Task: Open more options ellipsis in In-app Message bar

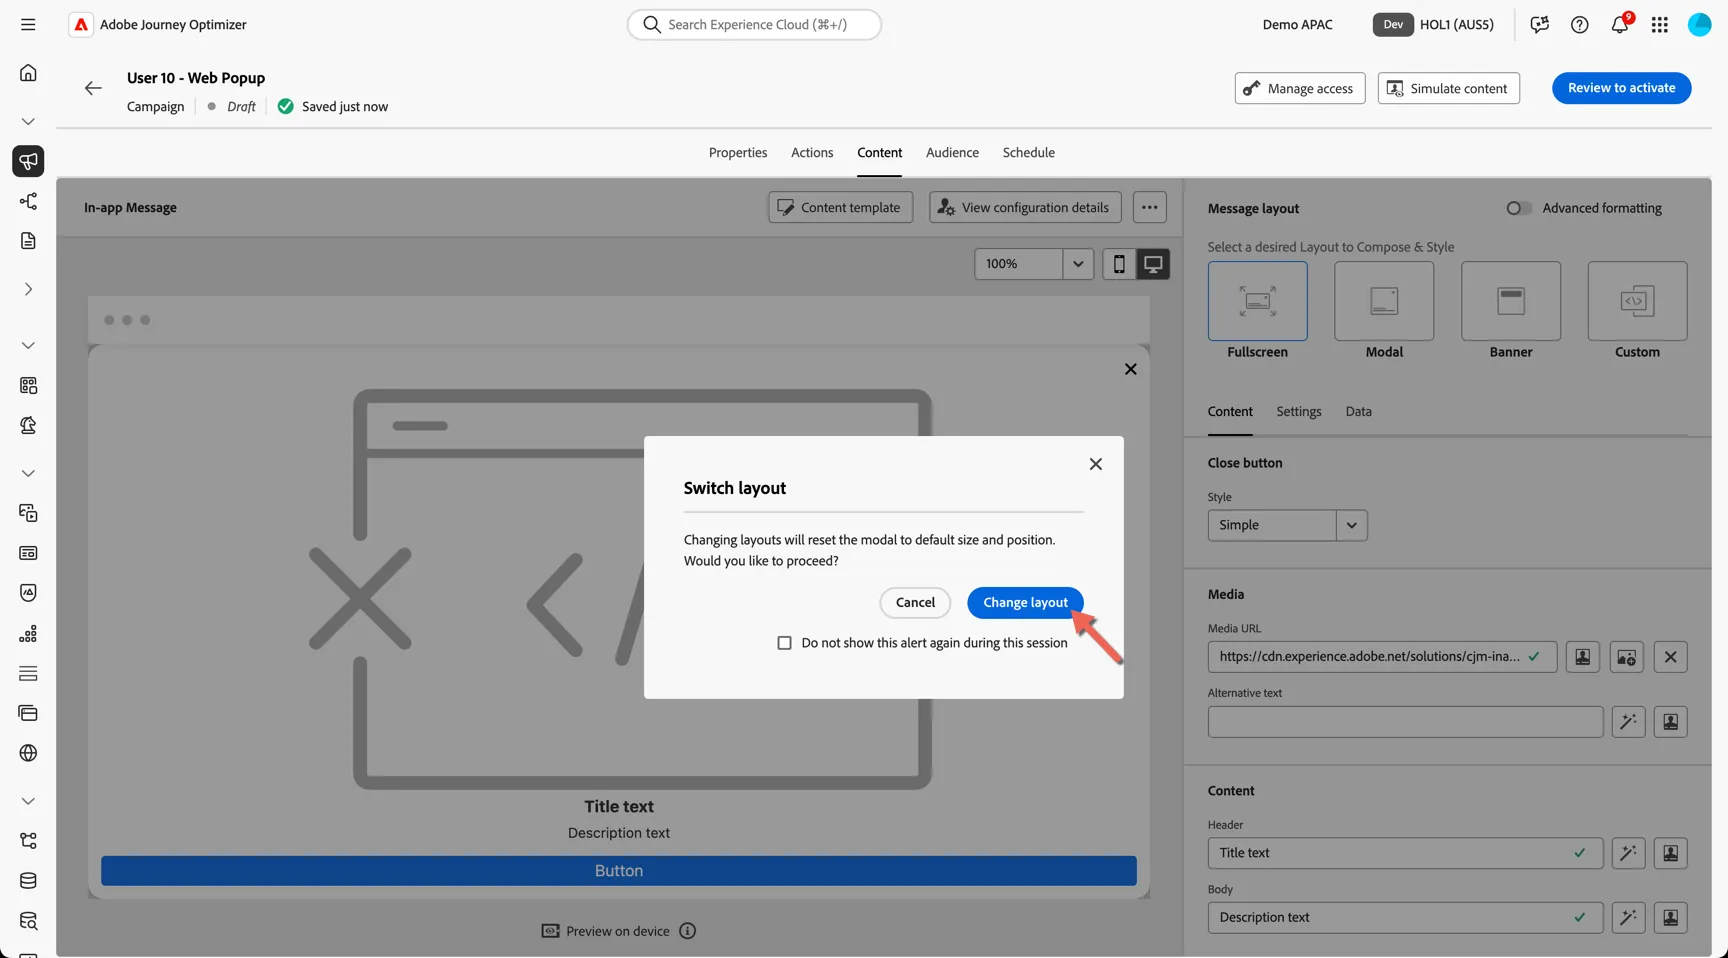Action: [x=1150, y=208]
